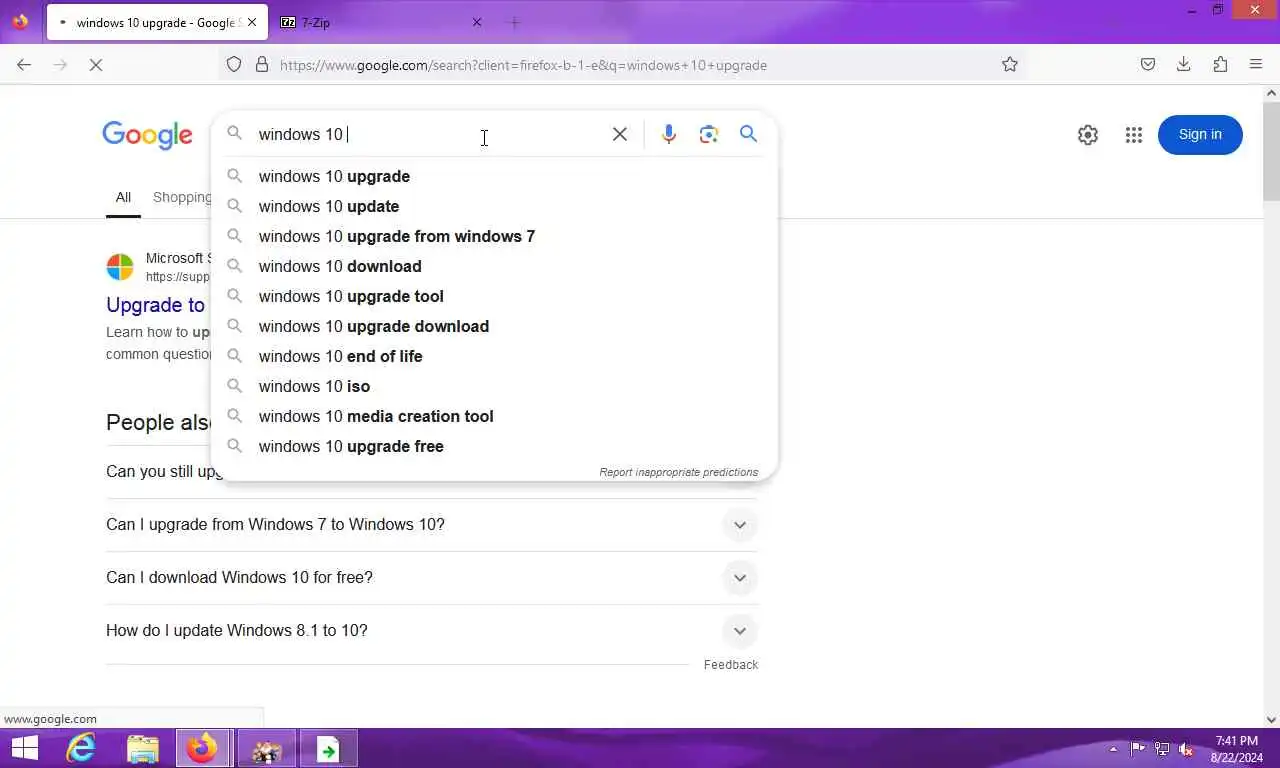The width and height of the screenshot is (1280, 768).
Task: Click the page vertical scrollbar thumb
Action: point(1271,151)
